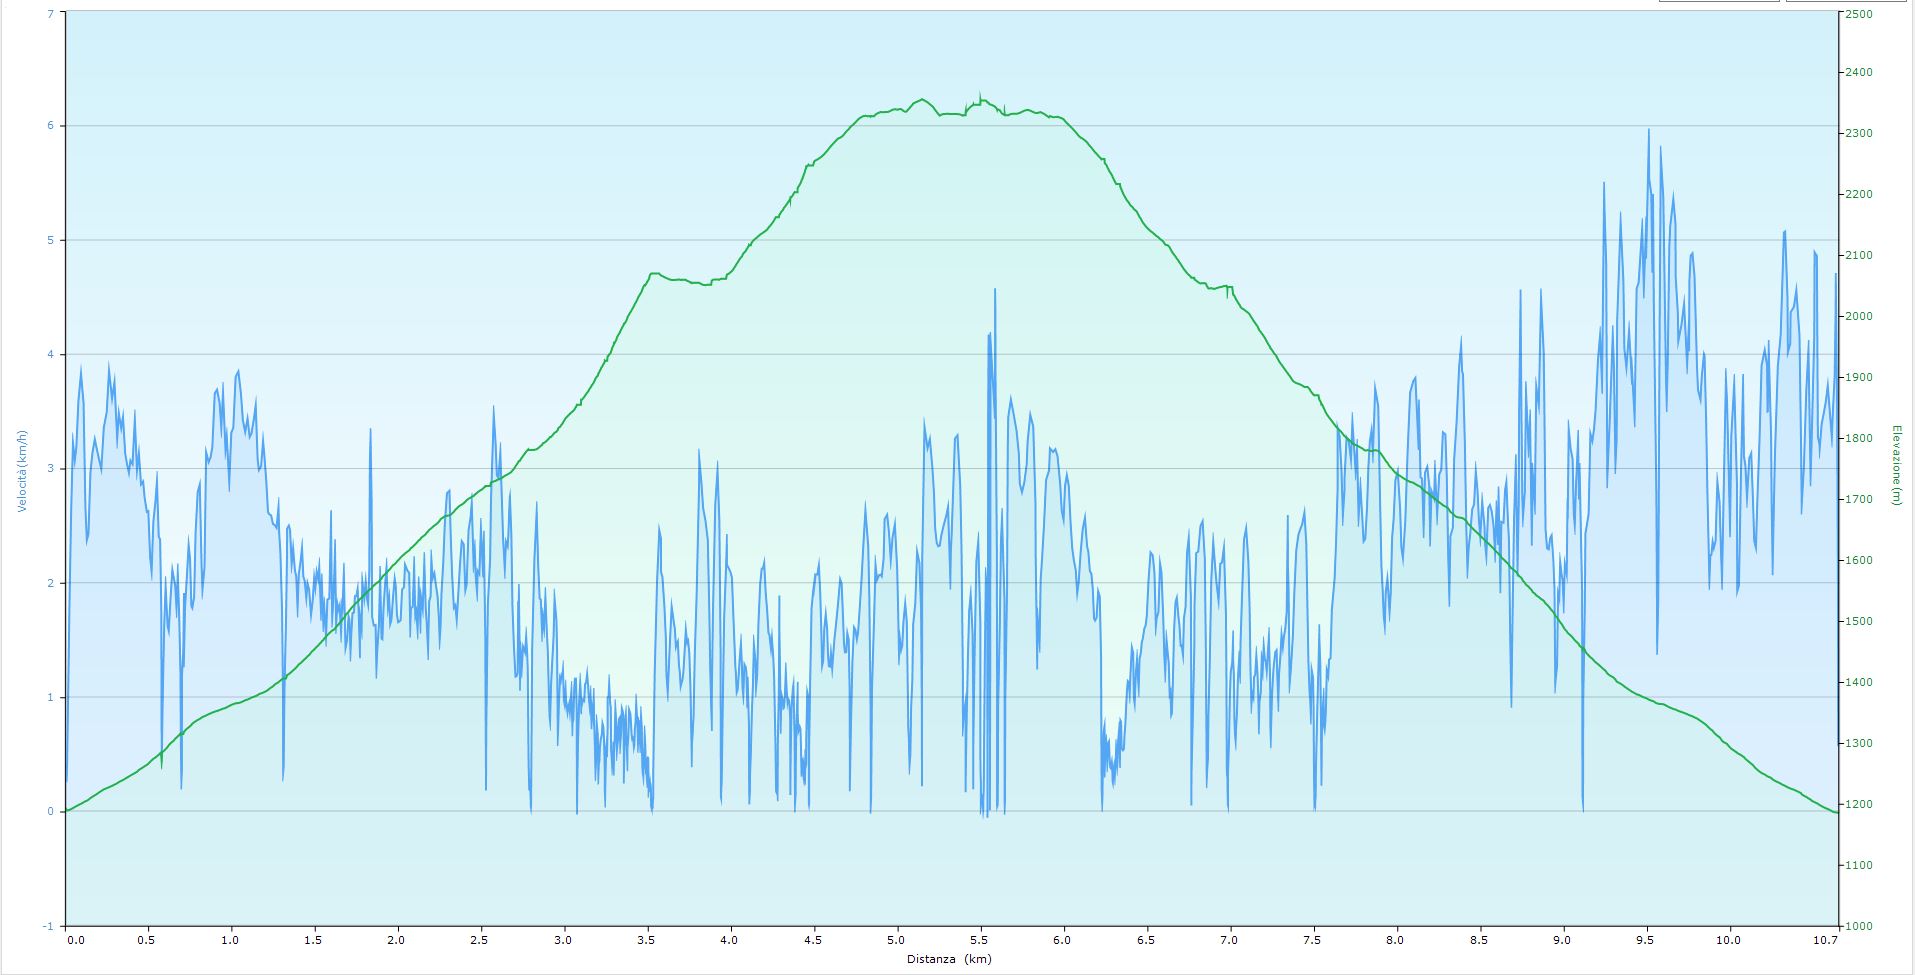Viewport: 1915px width, 975px height.
Task: Pick the 5.5 distance axis label
Action: point(980,940)
